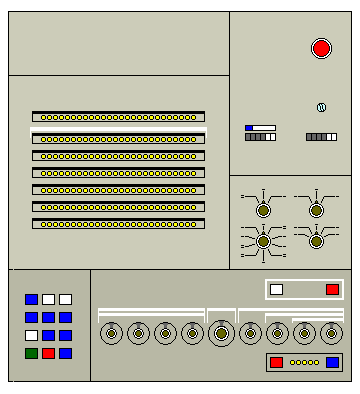Click the large center dial in dial row
This screenshot has width=360, height=394.
coord(221,333)
